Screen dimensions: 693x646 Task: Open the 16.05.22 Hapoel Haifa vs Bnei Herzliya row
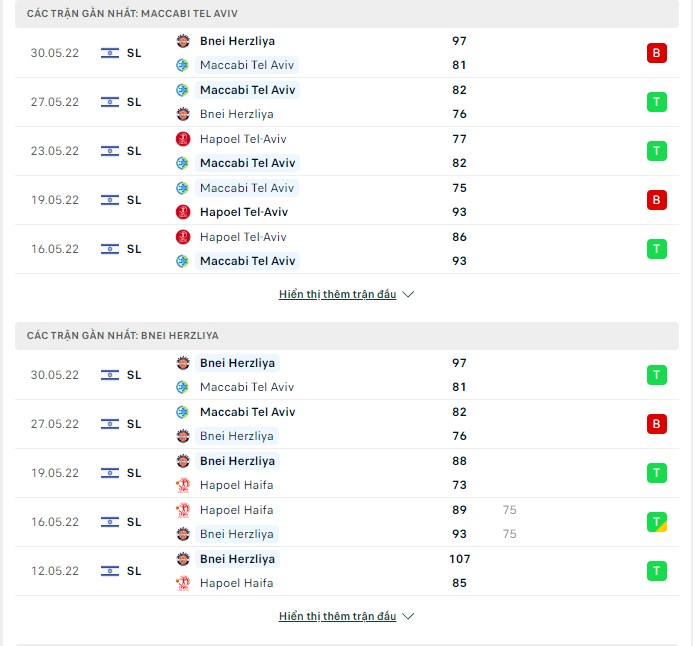[347, 522]
